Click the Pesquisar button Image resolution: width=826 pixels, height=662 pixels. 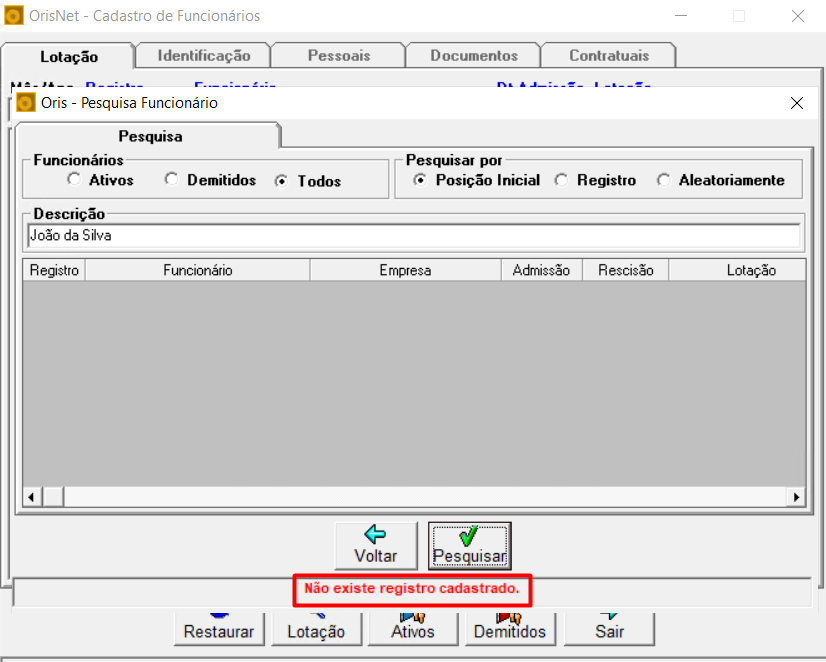[470, 546]
